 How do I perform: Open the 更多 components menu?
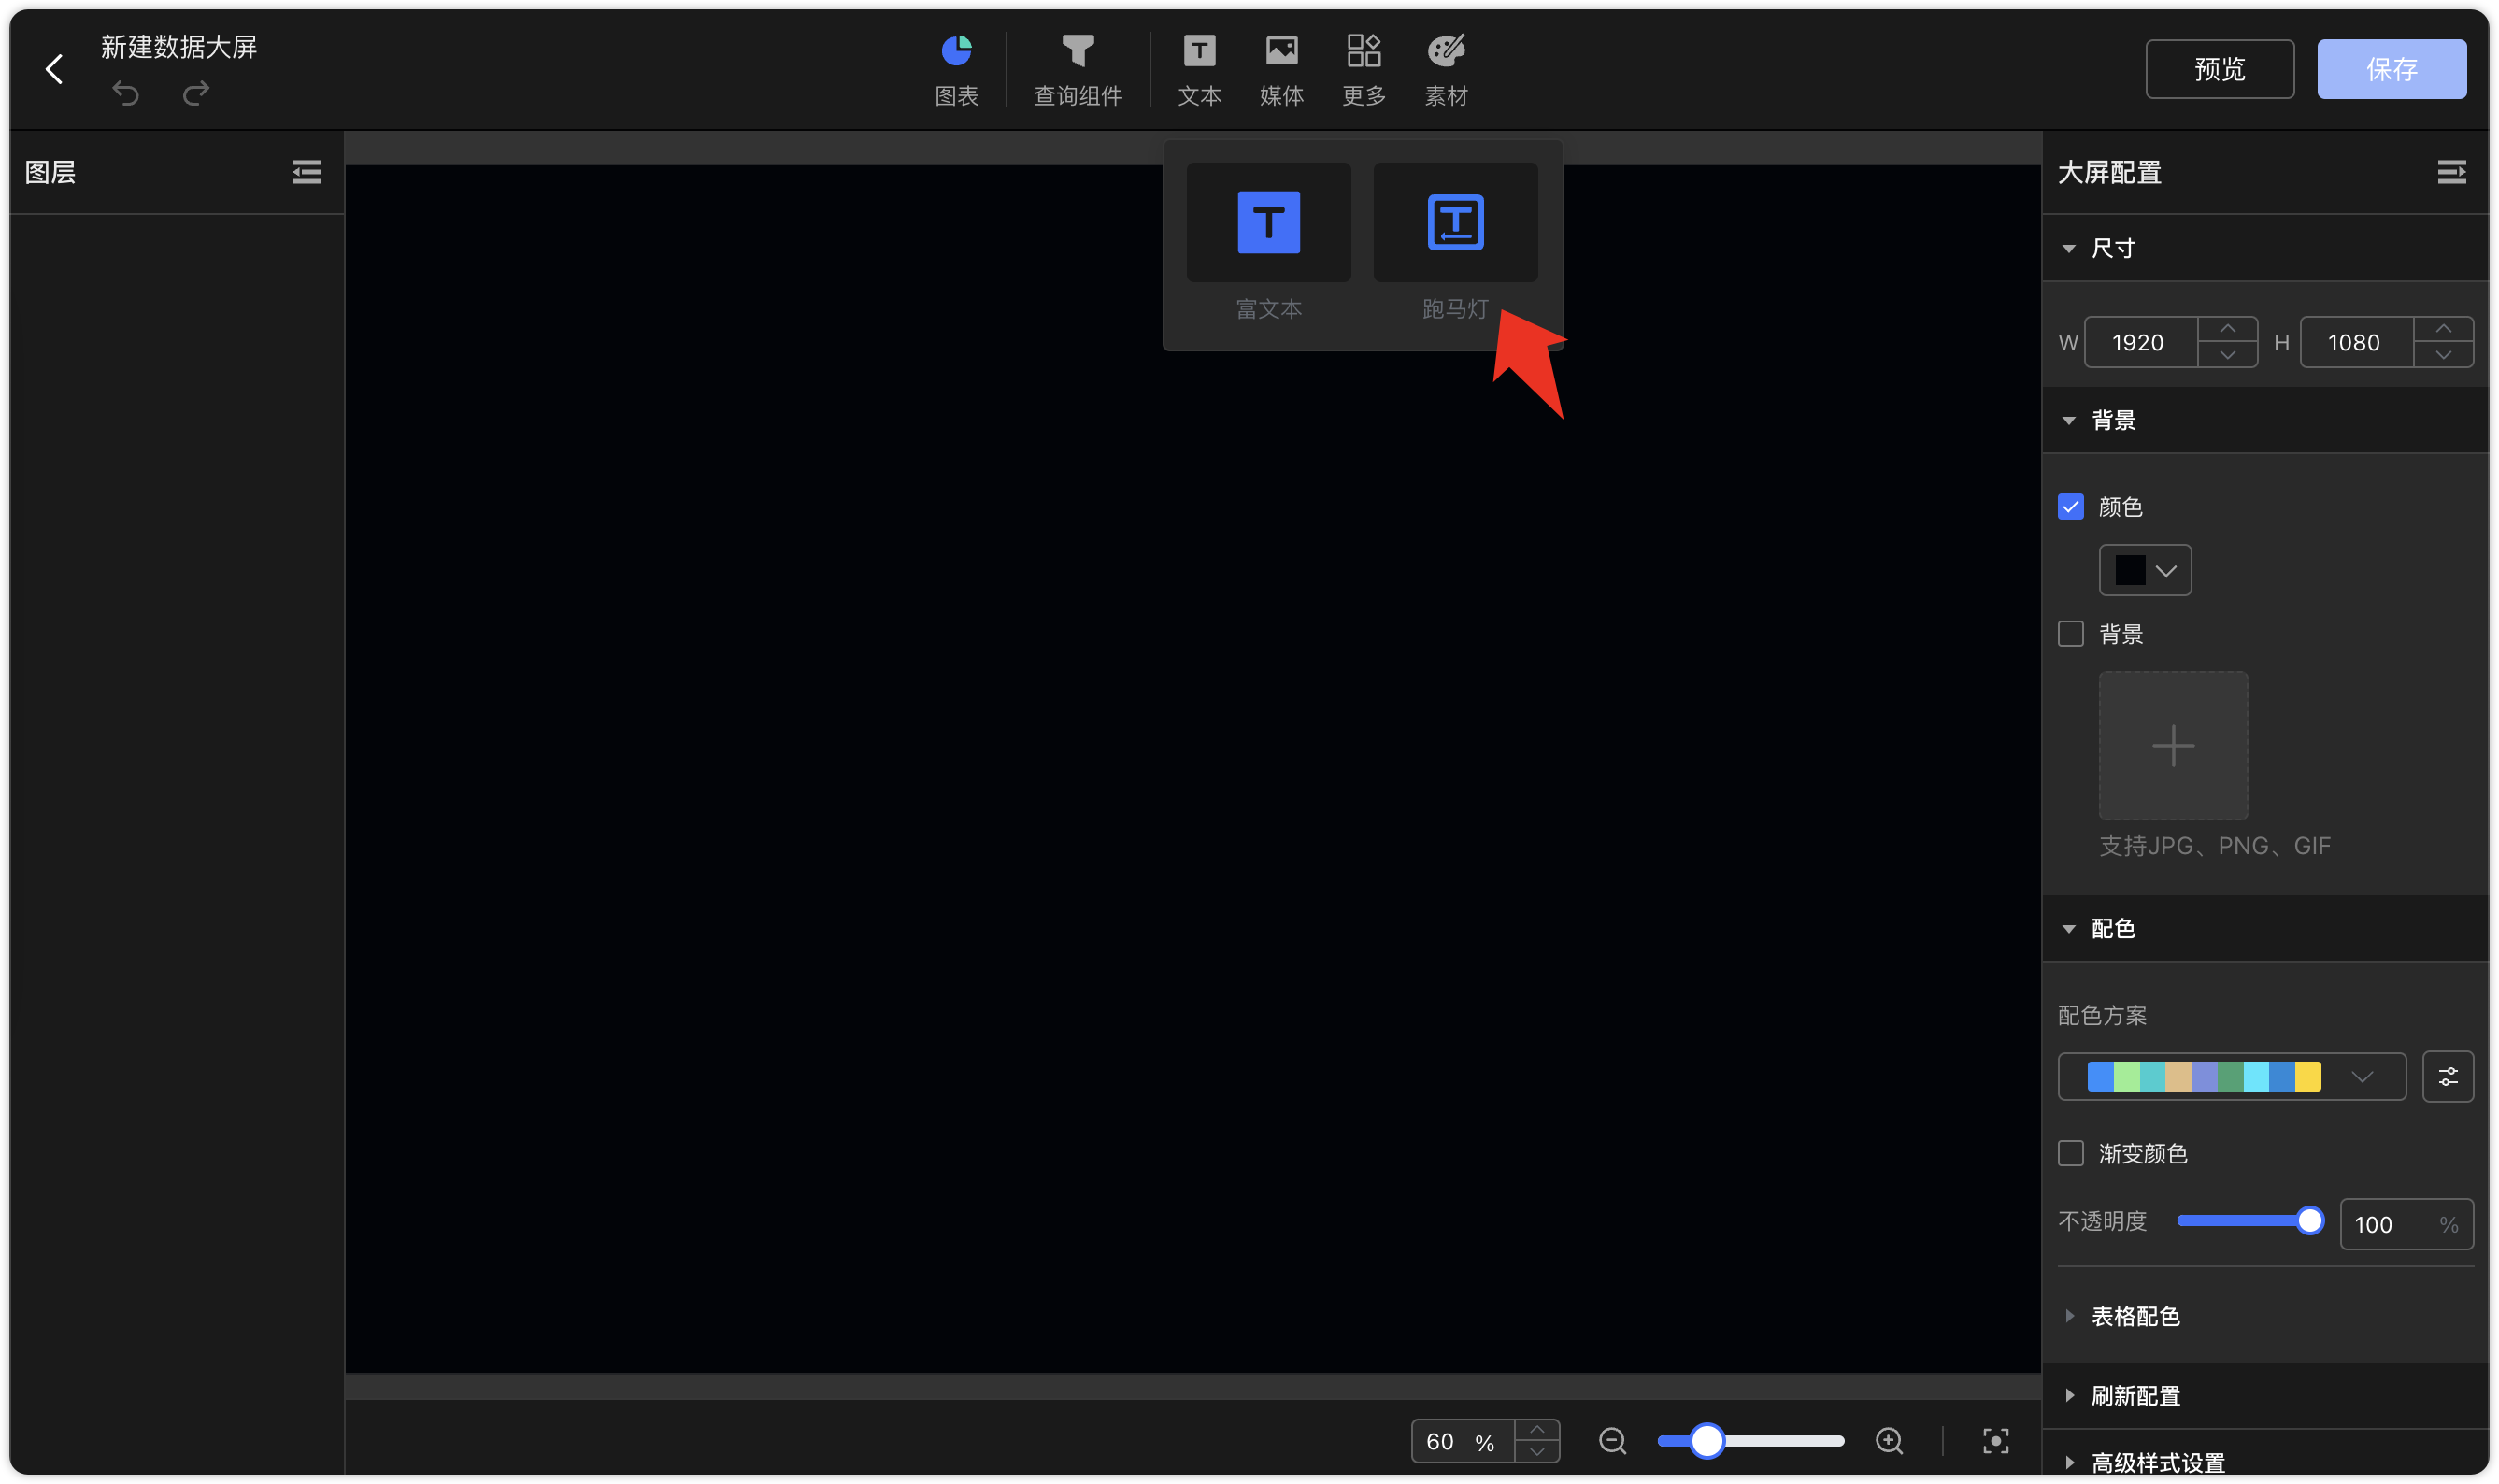pos(1363,68)
